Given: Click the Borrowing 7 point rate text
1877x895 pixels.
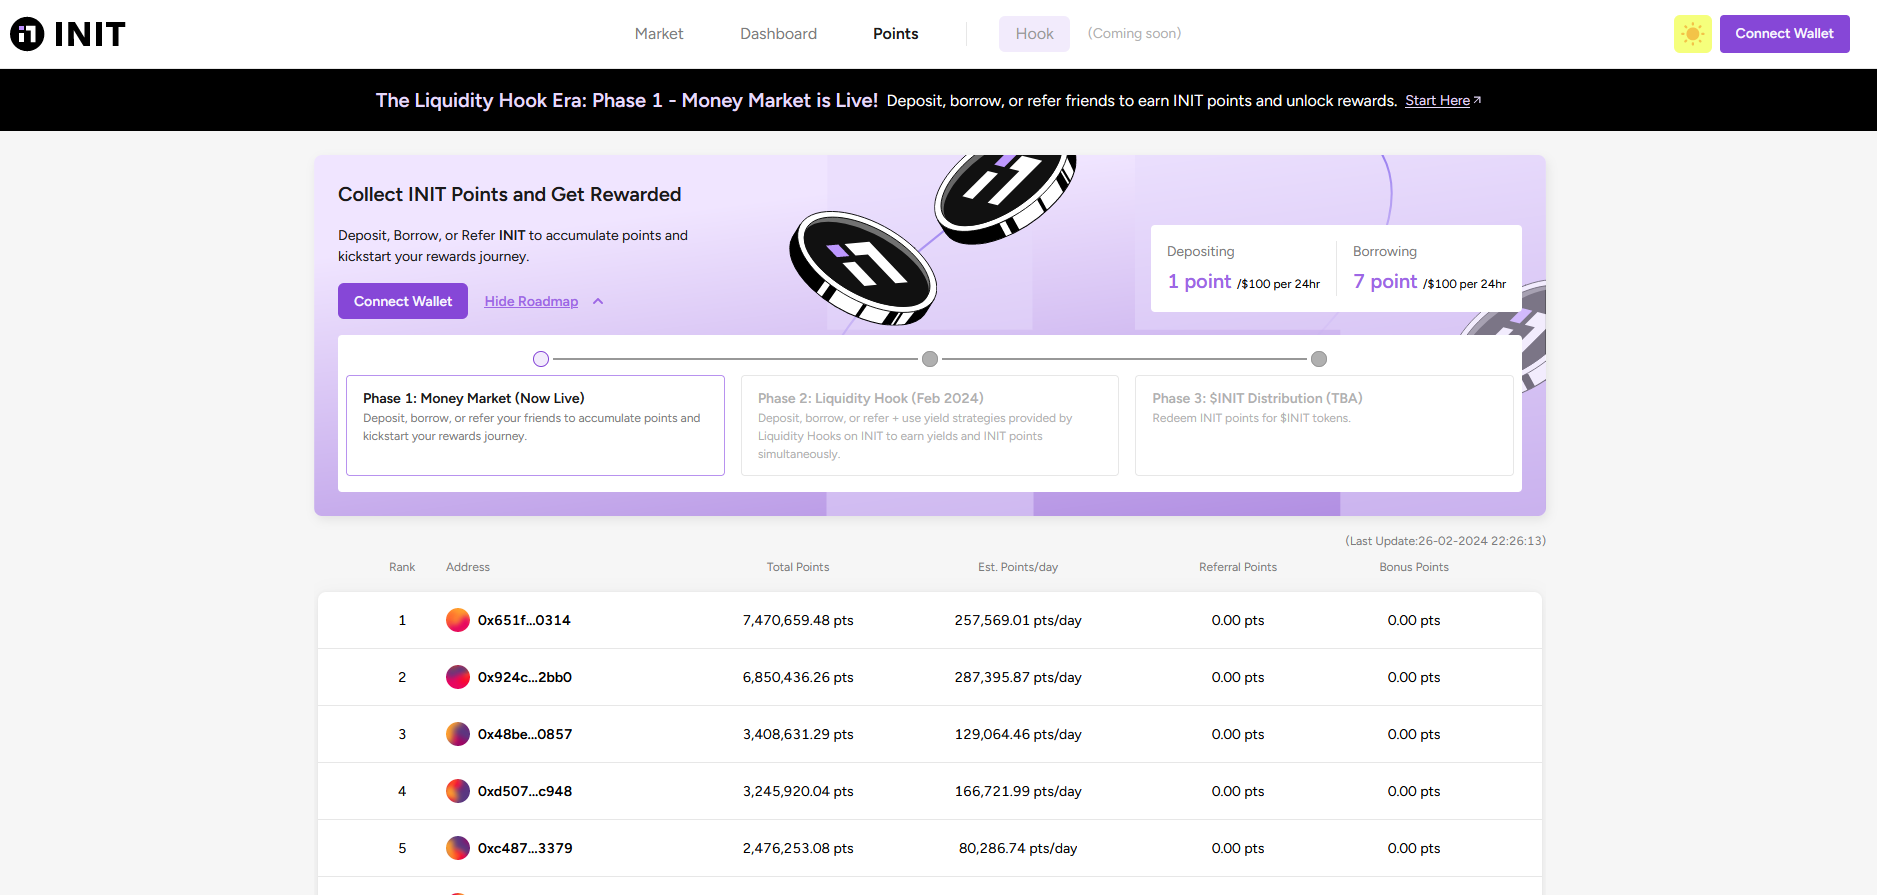Looking at the screenshot, I should tap(1430, 282).
